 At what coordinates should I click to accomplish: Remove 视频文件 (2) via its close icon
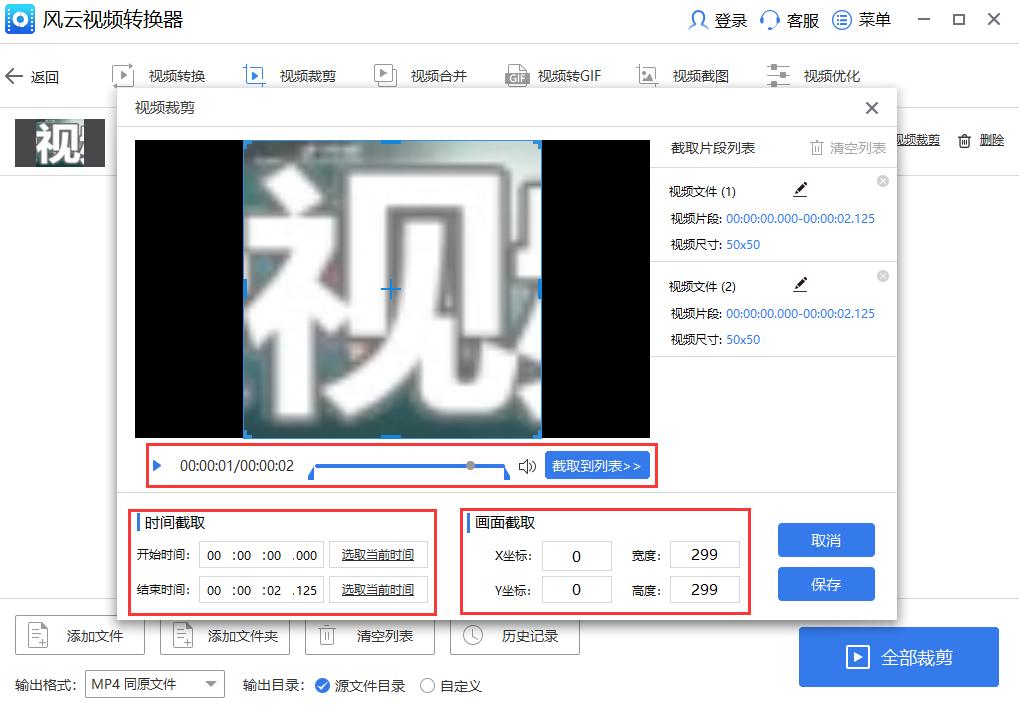pyautogui.click(x=883, y=276)
